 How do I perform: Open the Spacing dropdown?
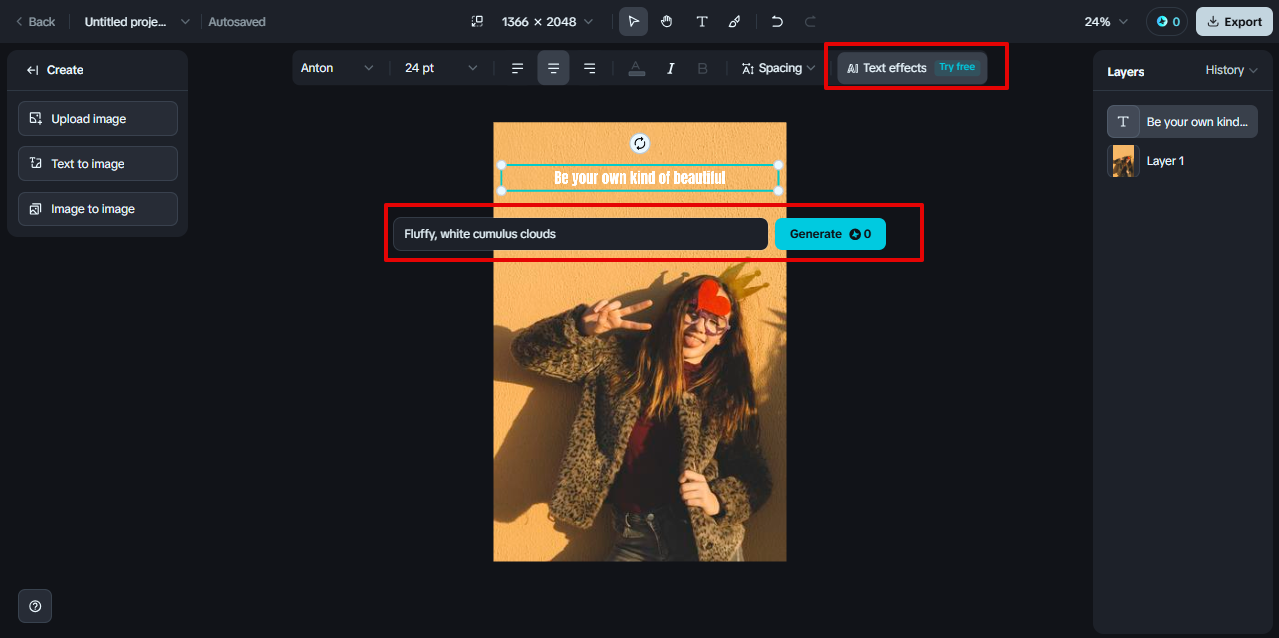click(779, 68)
